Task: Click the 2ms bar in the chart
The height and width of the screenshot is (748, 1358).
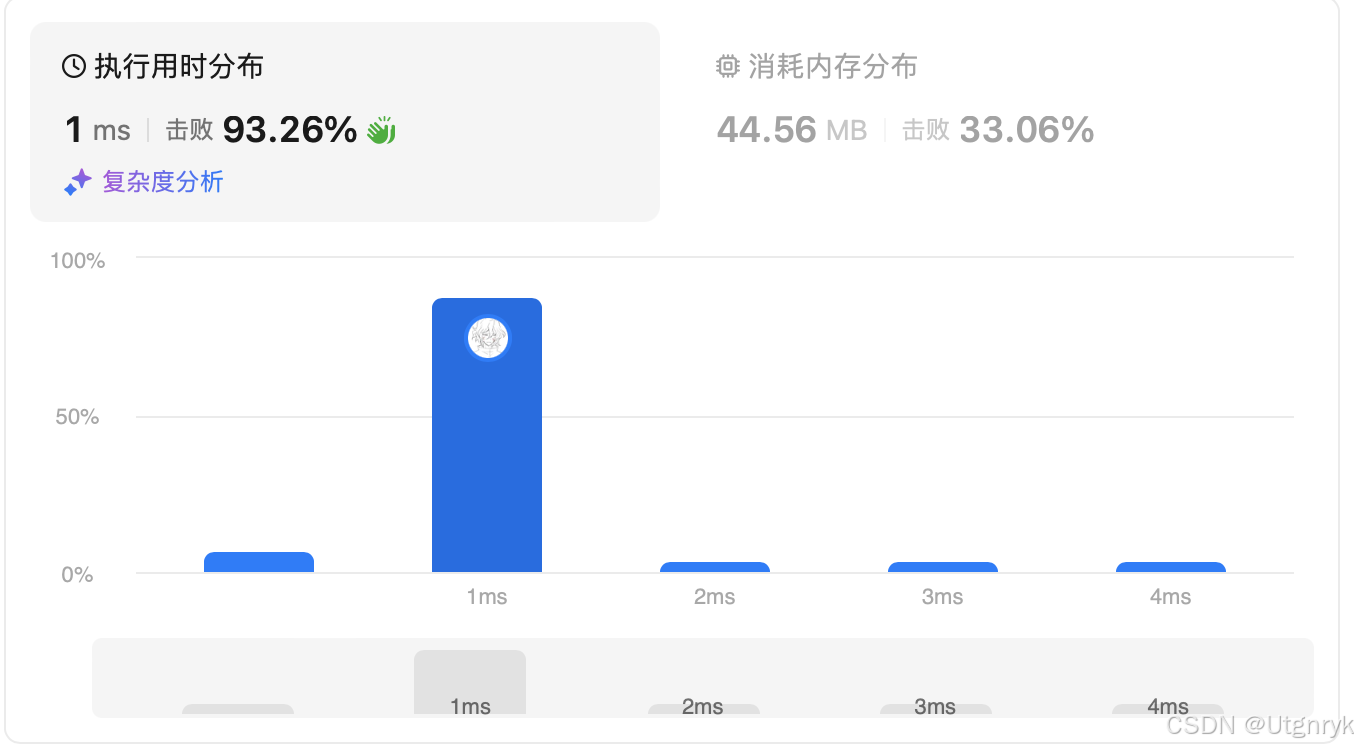Action: tap(715, 568)
